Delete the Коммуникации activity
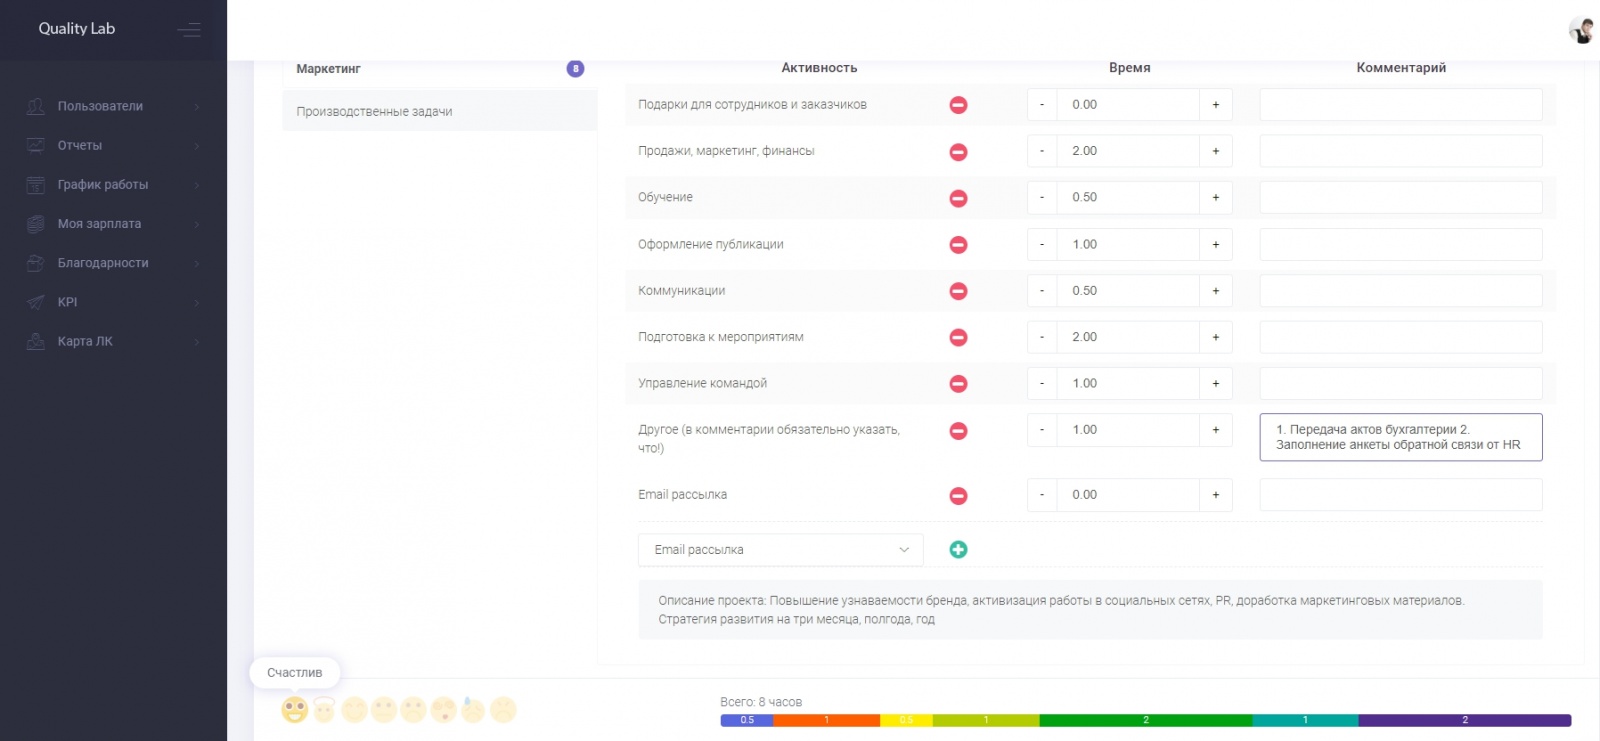1600x741 pixels. coord(958,291)
